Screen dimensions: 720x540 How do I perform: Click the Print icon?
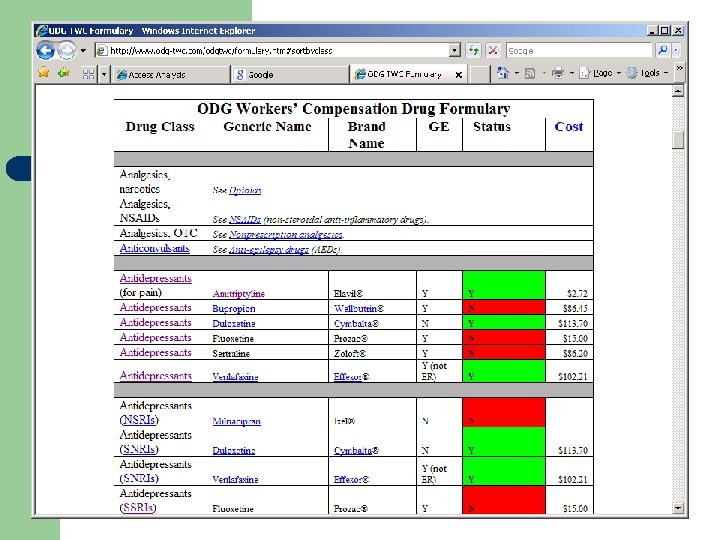pyautogui.click(x=558, y=73)
